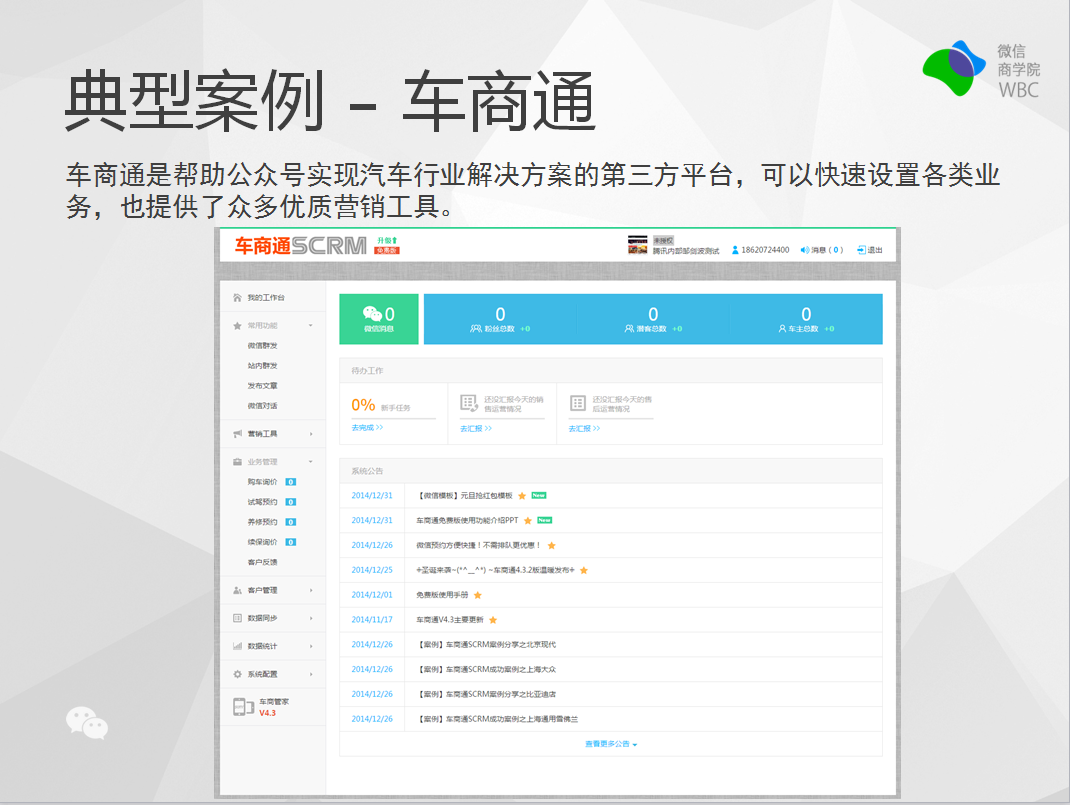The height and width of the screenshot is (805, 1070).
Task: Click the blue user icon beside 18620724400
Action: pos(735,250)
